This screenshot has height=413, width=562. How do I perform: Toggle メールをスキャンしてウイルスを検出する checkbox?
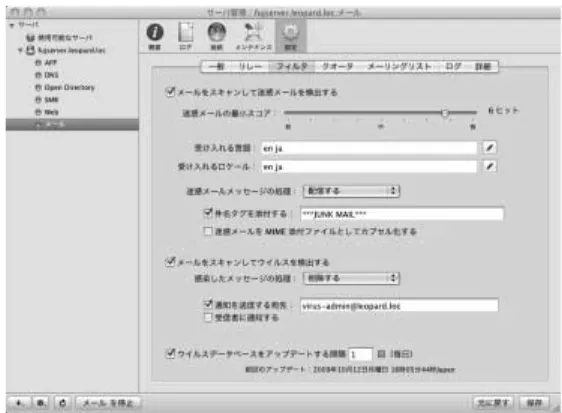pos(170,262)
